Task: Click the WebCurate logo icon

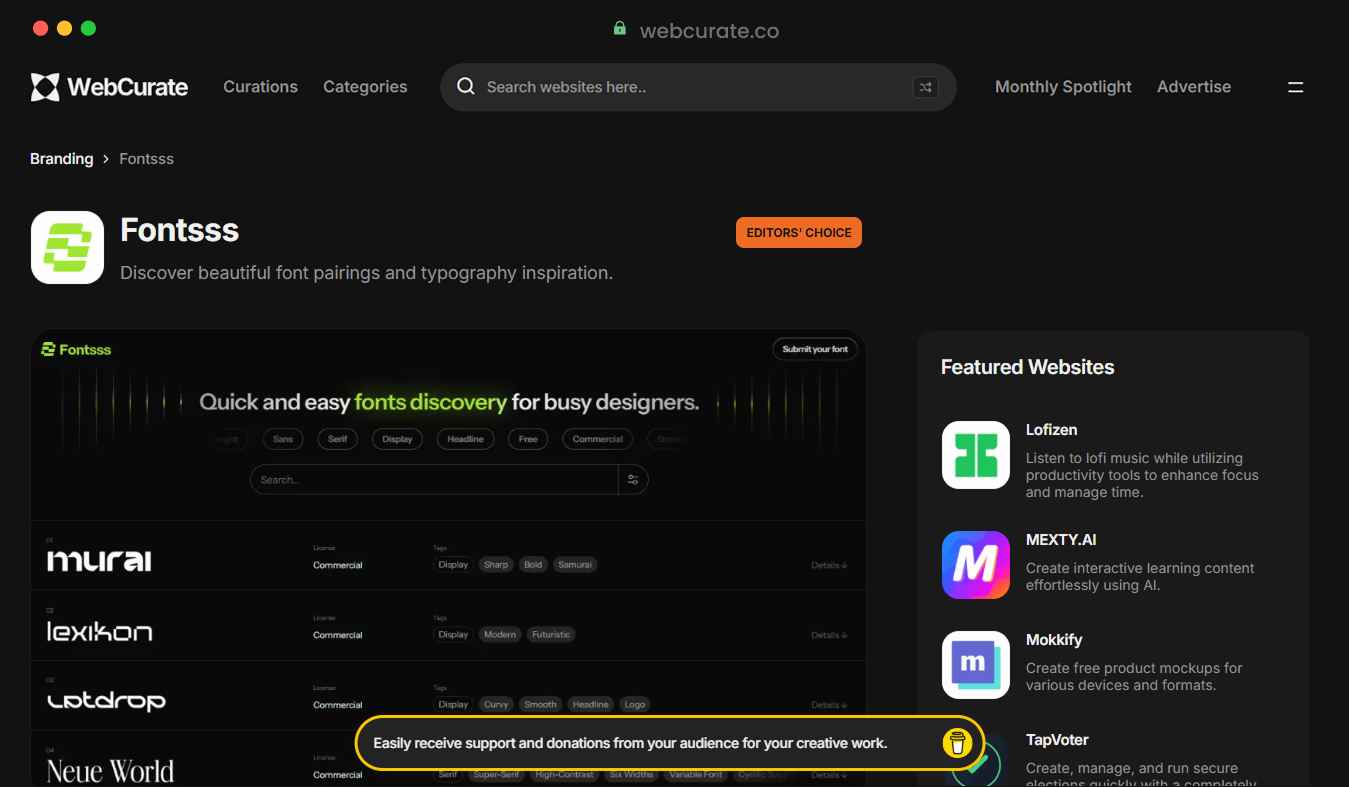Action: [x=45, y=87]
